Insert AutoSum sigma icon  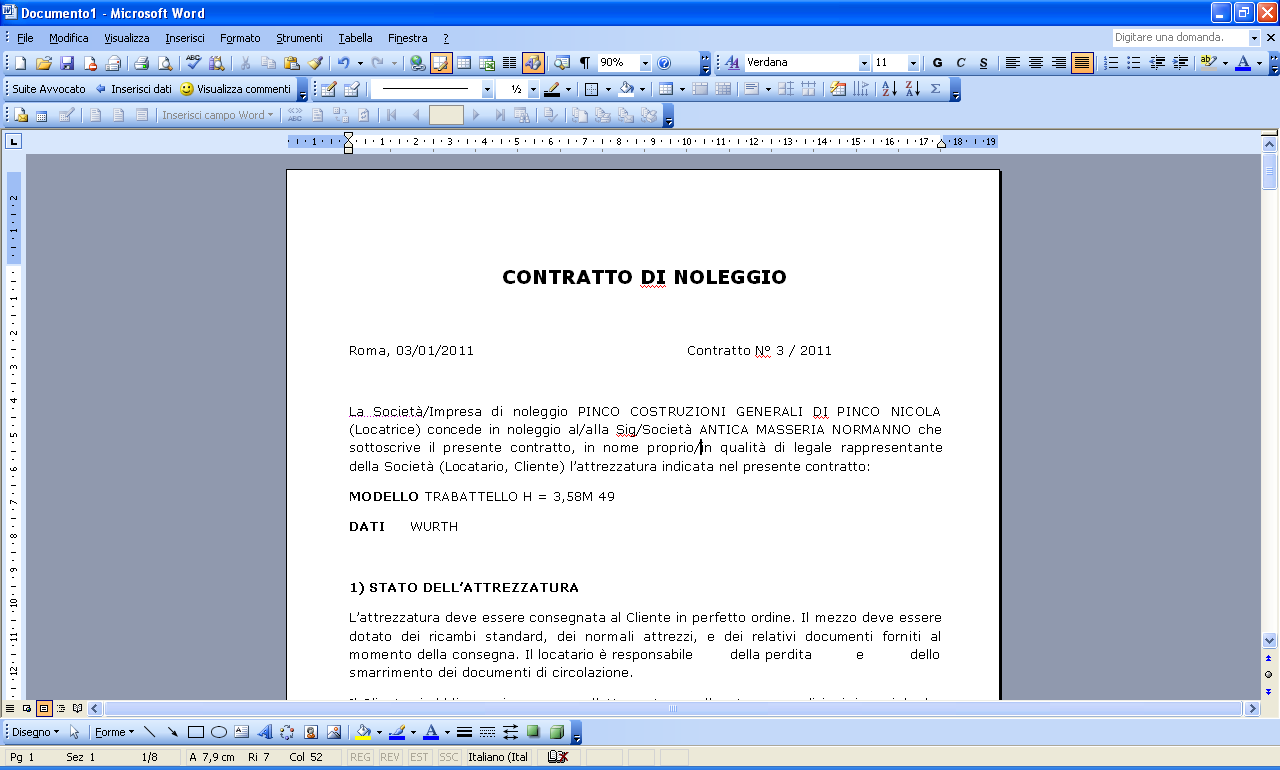935,89
